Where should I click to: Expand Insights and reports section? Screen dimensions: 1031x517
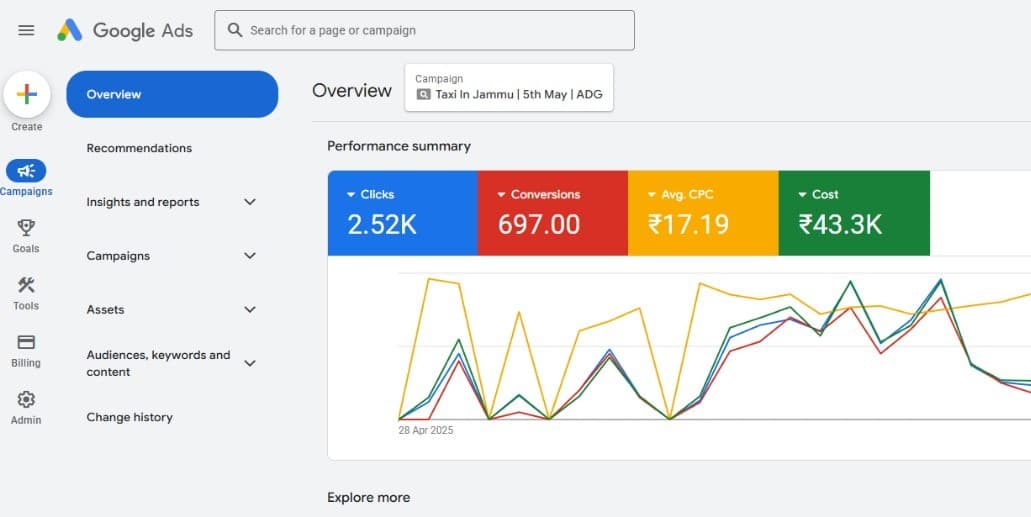point(250,202)
